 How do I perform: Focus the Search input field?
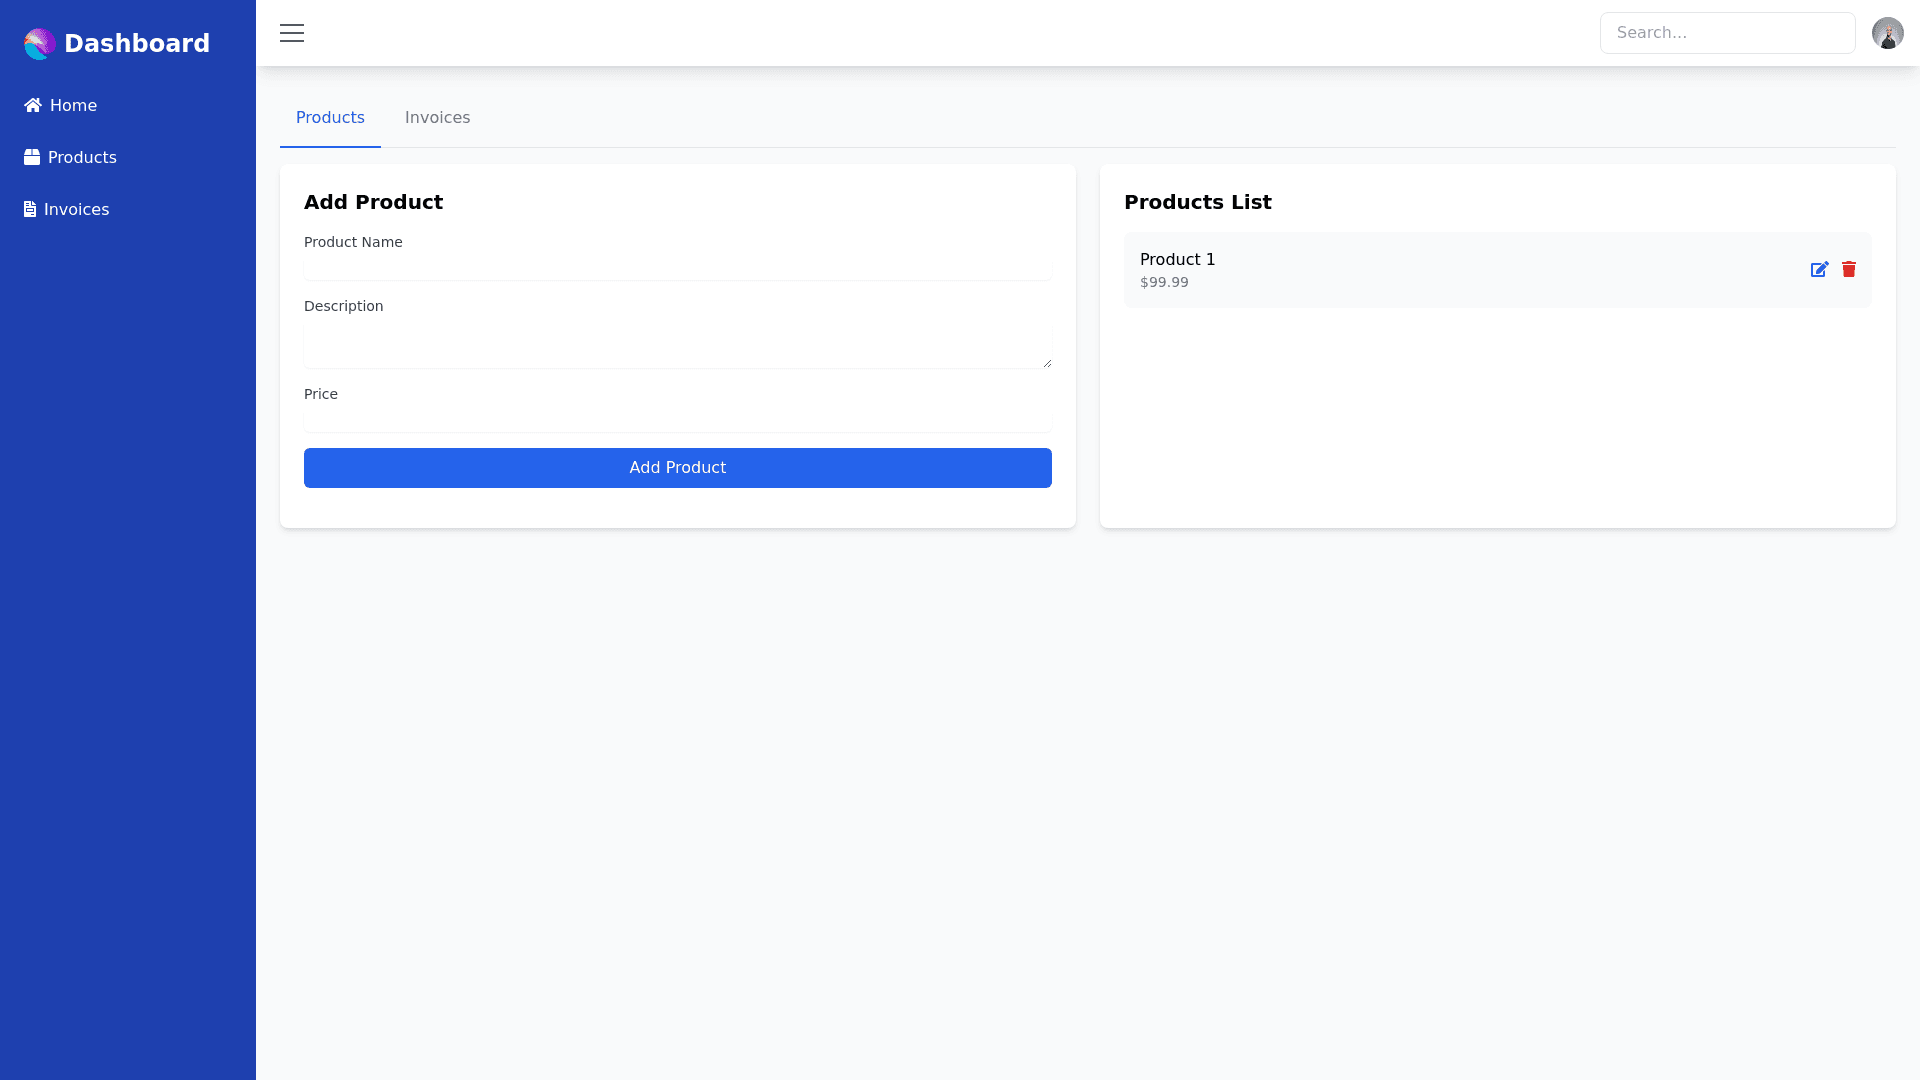pyautogui.click(x=1727, y=33)
